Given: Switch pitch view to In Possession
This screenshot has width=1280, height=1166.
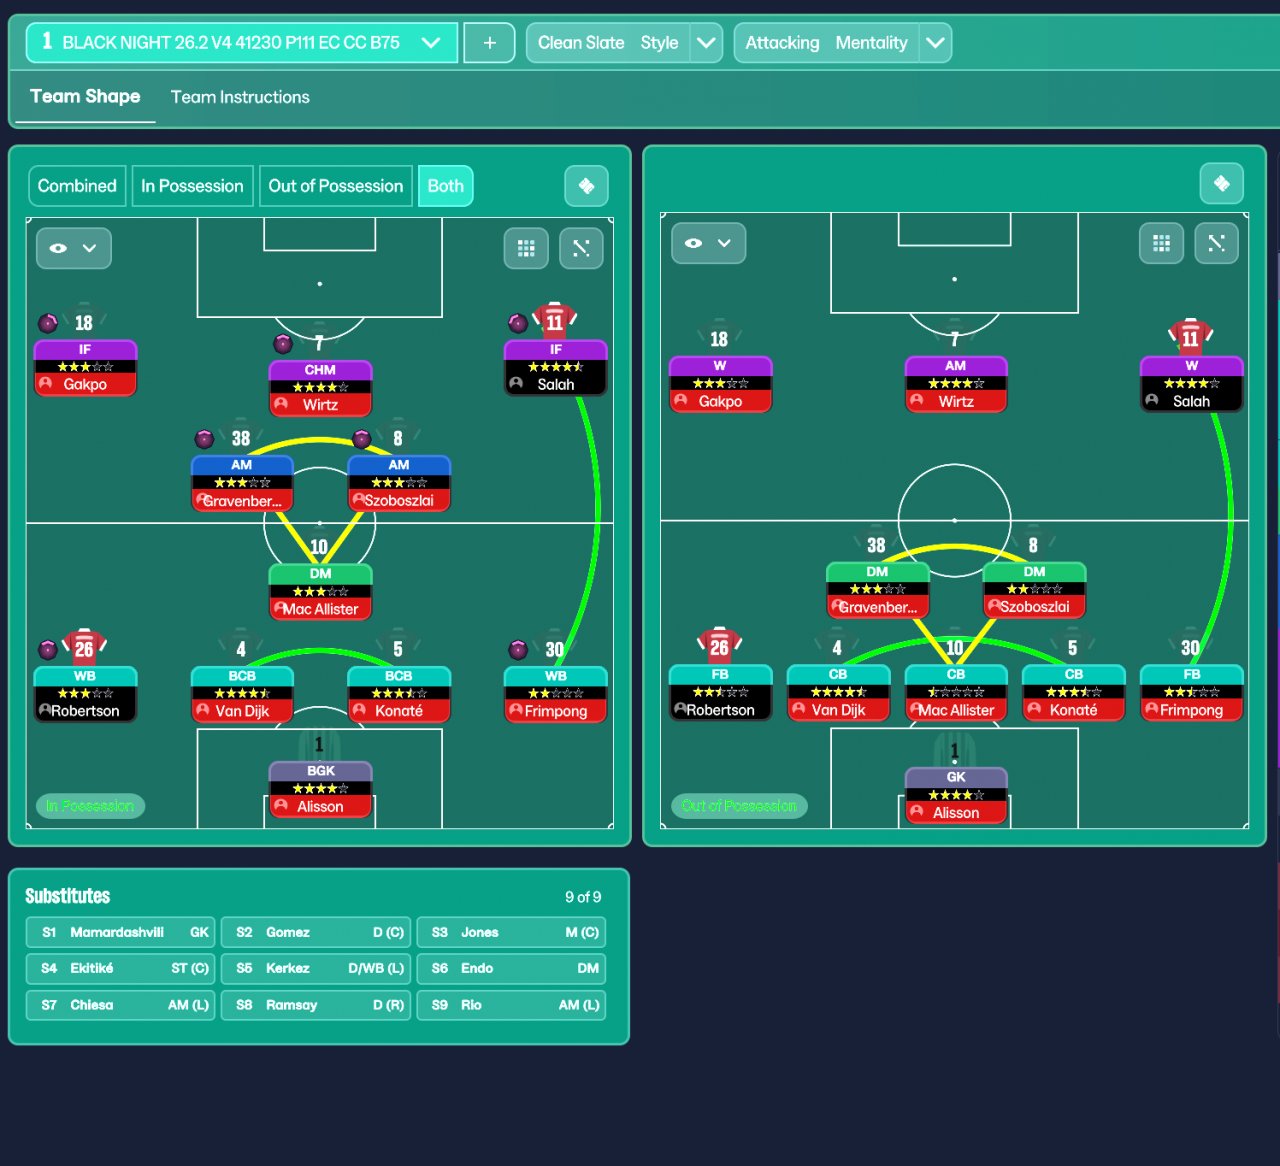Looking at the screenshot, I should [x=192, y=186].
